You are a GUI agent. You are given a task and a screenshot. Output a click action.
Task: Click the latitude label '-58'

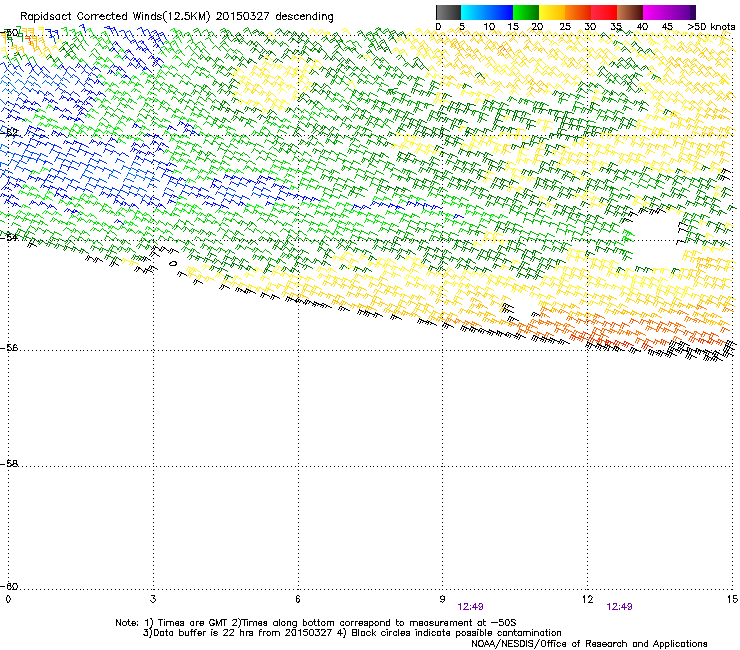[x=9, y=464]
